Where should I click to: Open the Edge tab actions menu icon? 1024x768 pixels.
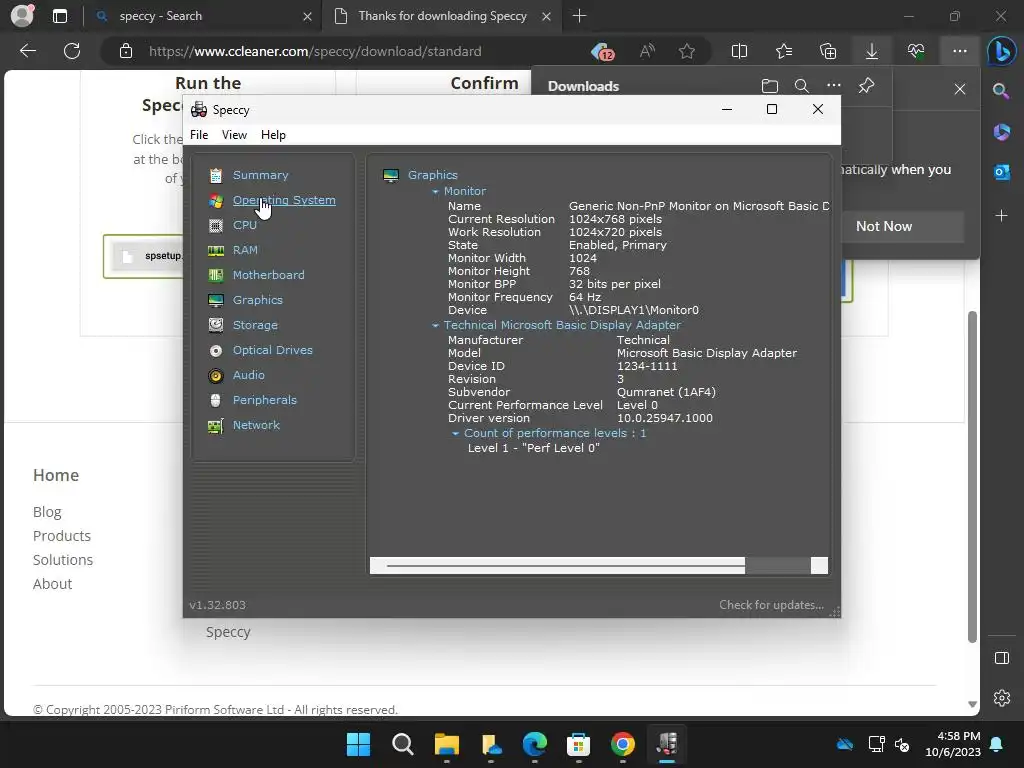click(x=59, y=16)
